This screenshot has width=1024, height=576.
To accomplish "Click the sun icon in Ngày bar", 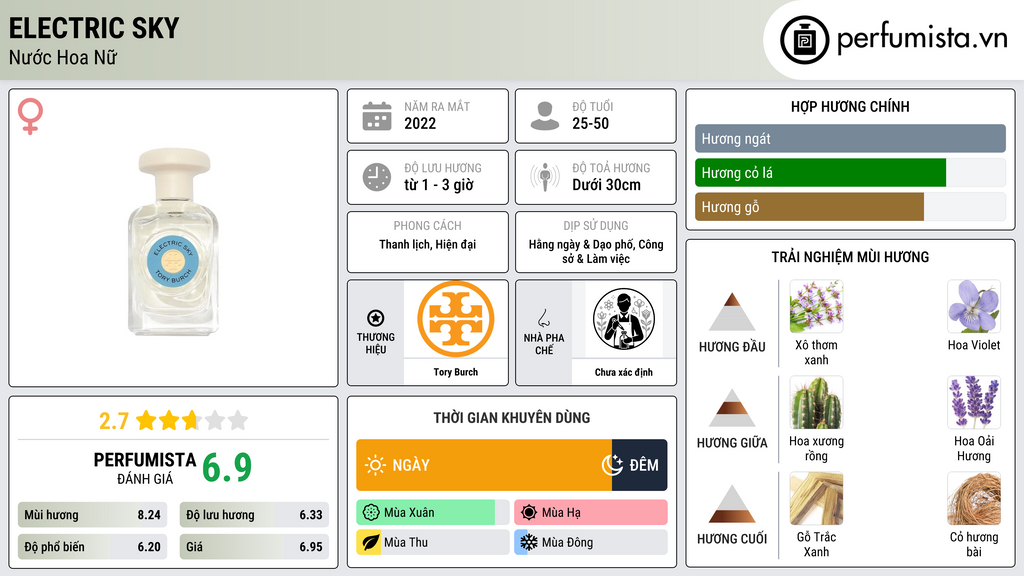I will coord(375,465).
